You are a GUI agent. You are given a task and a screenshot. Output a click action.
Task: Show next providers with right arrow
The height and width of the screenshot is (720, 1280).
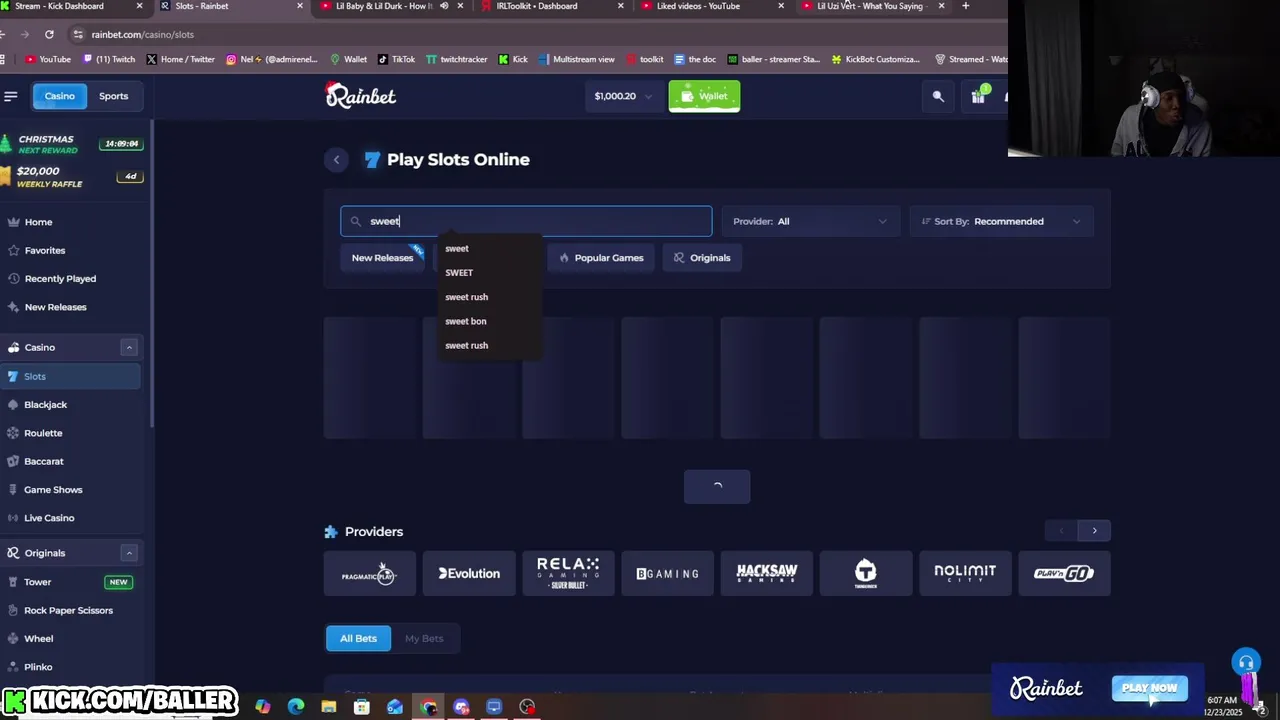click(1094, 531)
